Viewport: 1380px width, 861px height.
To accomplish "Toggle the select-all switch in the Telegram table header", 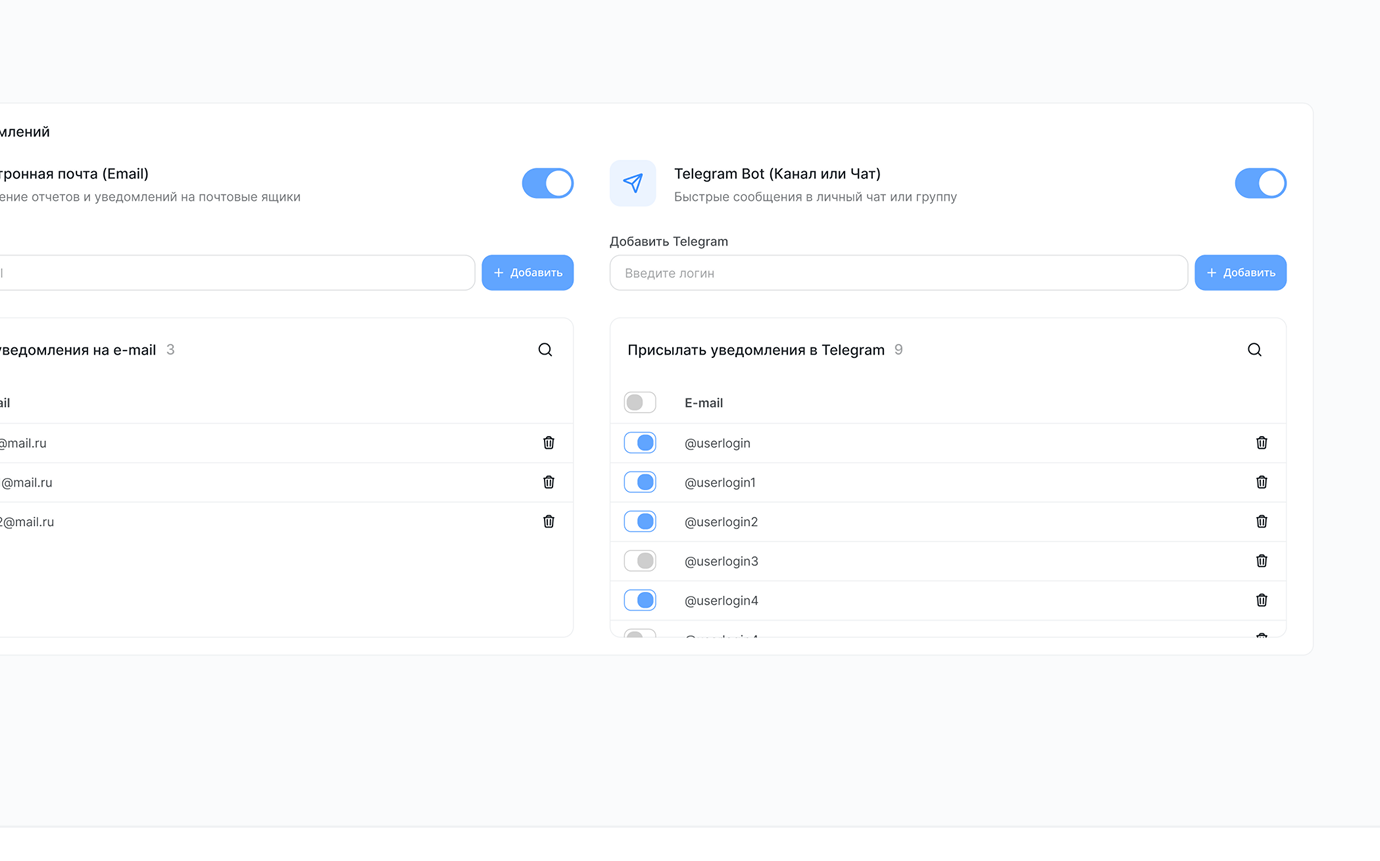I will point(640,403).
